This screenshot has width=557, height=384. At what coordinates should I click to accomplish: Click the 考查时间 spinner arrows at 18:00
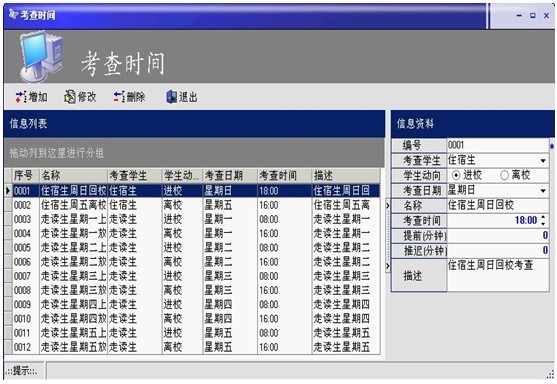point(543,221)
